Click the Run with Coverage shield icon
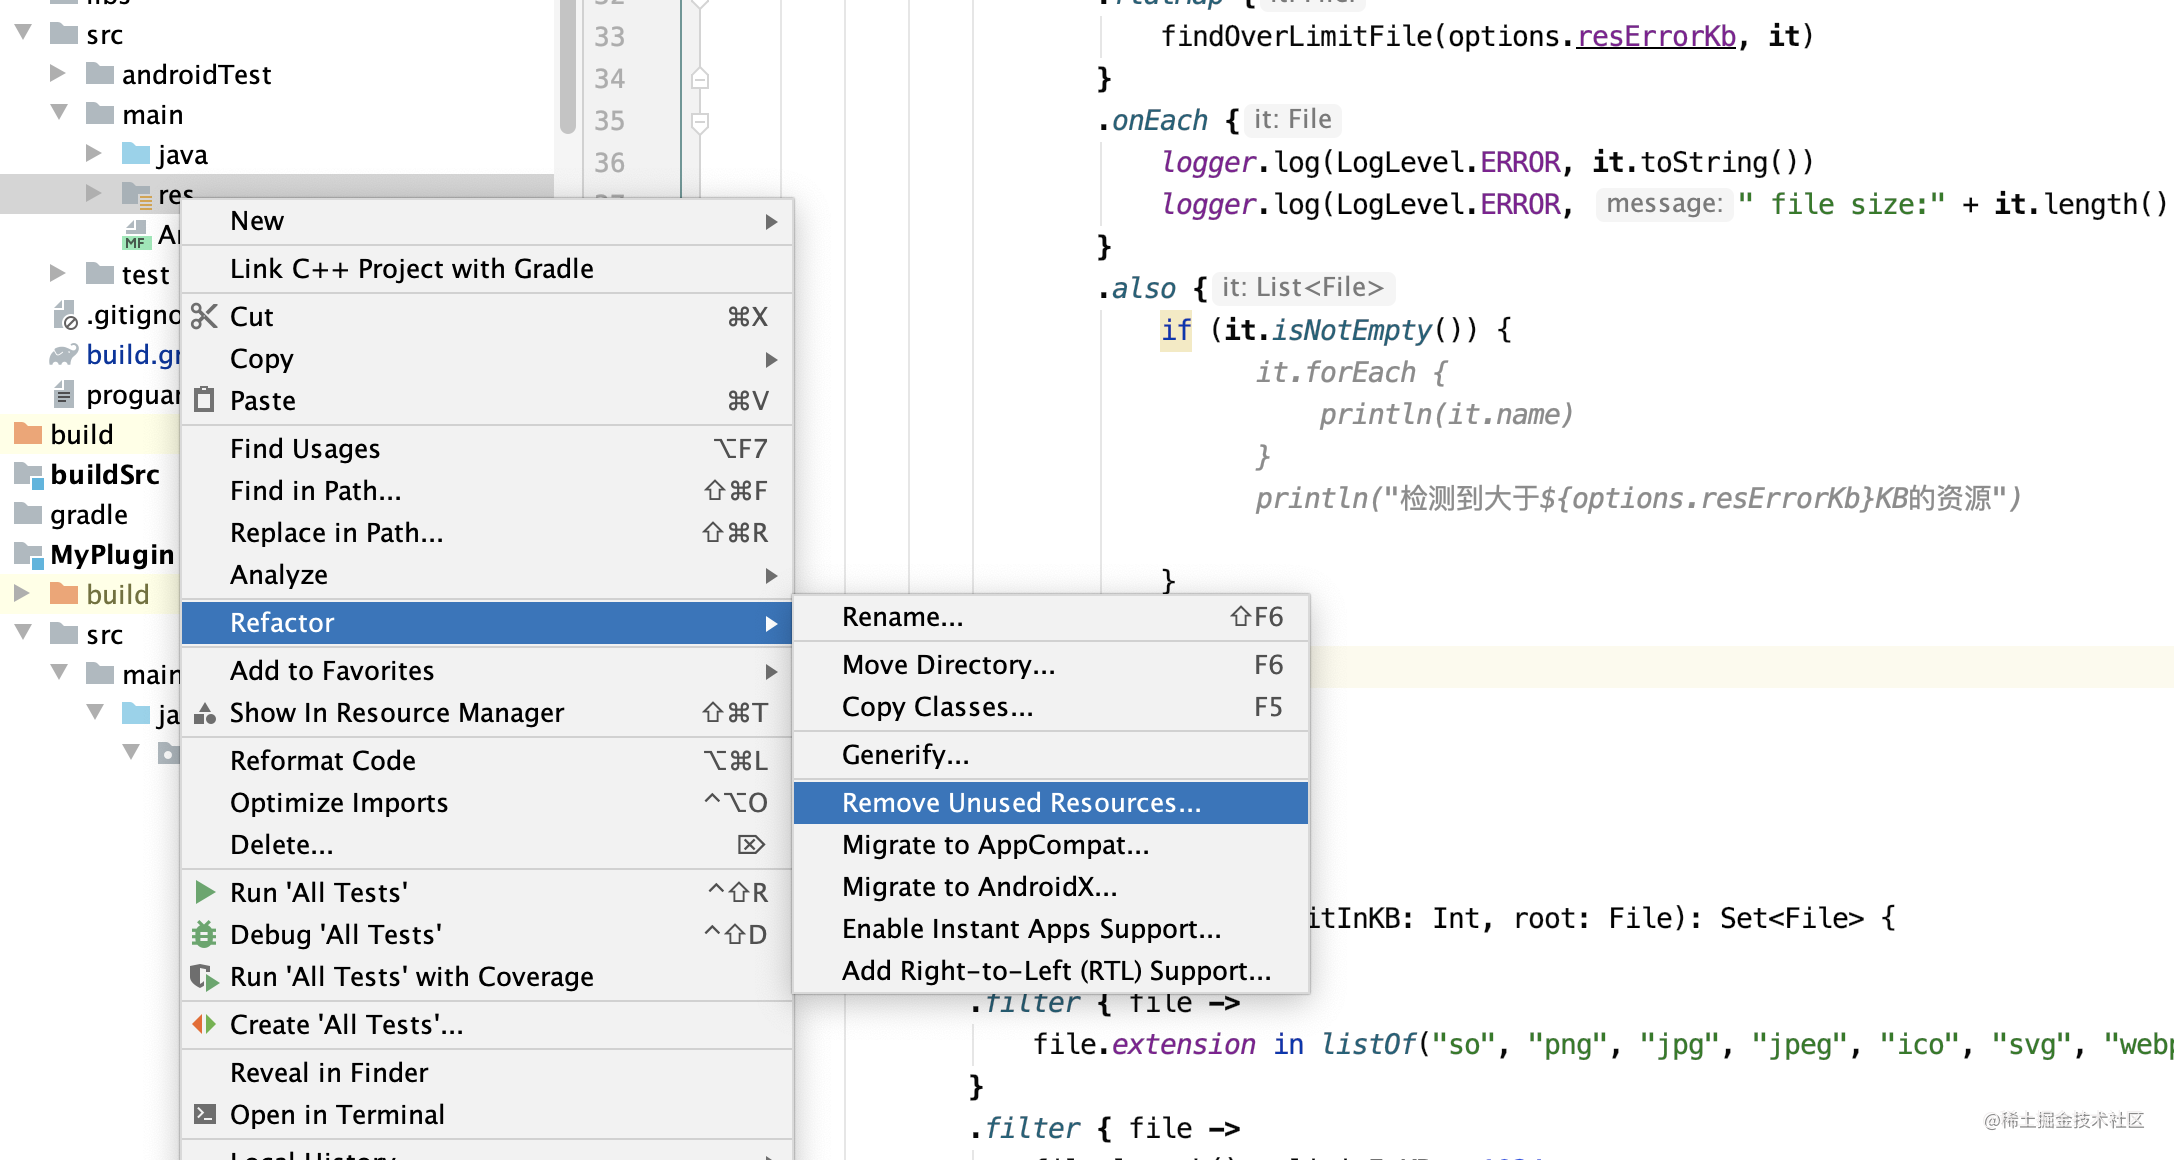The image size is (2174, 1160). click(204, 976)
